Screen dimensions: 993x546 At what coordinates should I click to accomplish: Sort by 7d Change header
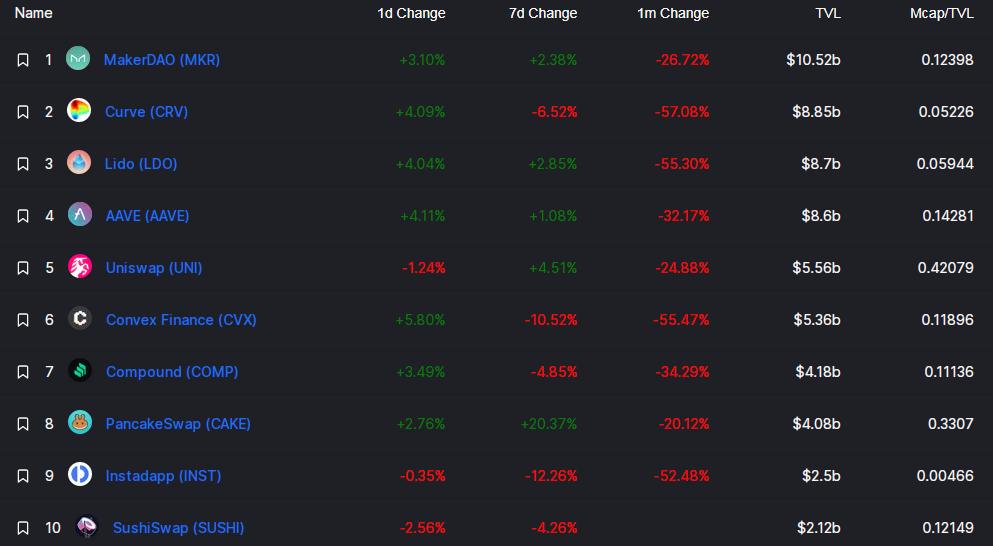pos(543,13)
